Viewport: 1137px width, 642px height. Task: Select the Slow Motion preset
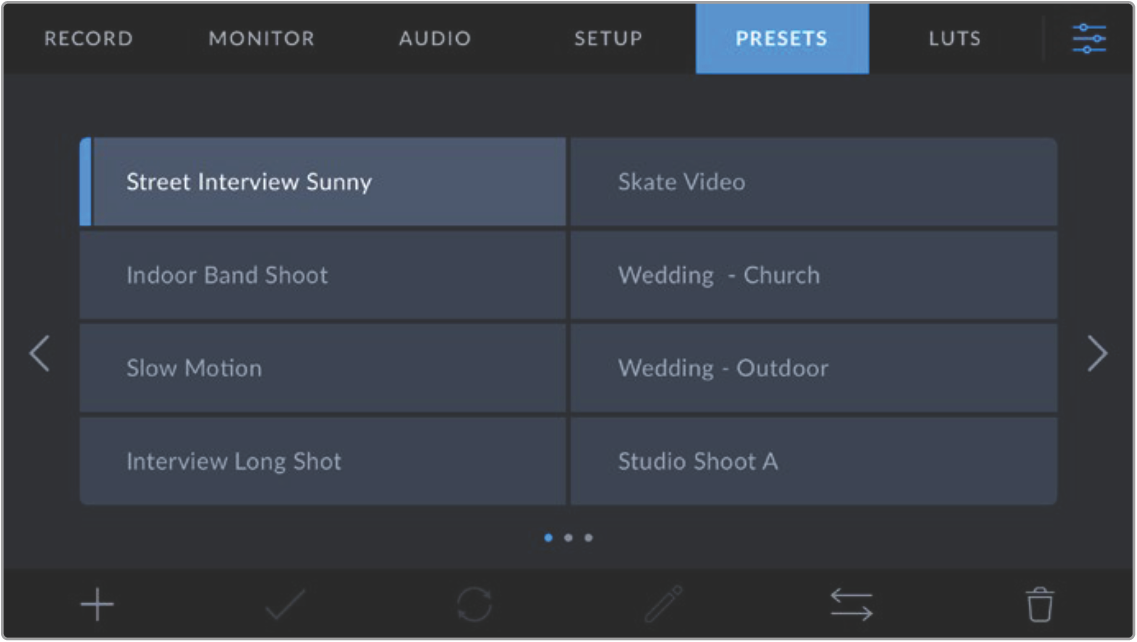click(x=323, y=368)
